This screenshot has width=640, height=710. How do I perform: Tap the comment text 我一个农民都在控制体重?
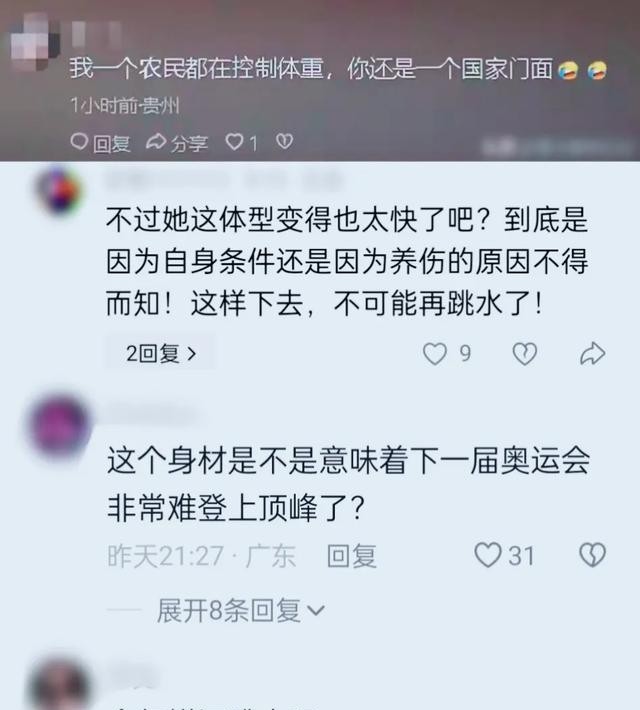pyautogui.click(x=197, y=69)
